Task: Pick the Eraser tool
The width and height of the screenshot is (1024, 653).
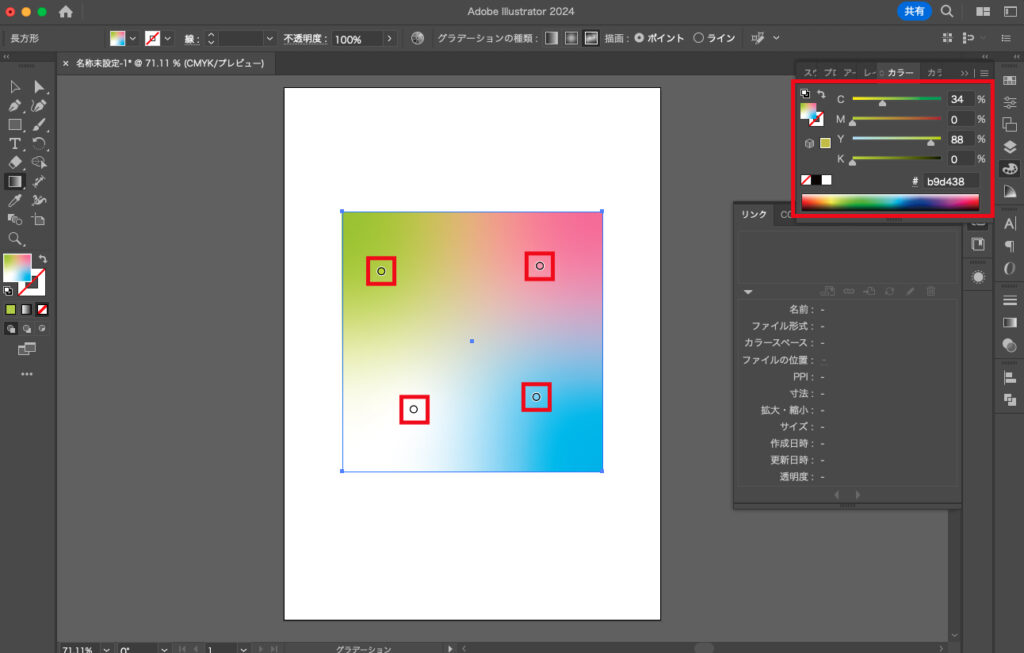Action: coord(15,163)
